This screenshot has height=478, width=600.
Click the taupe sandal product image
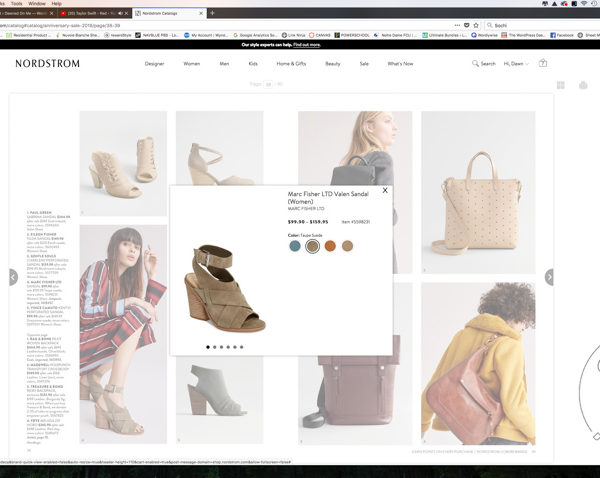click(225, 288)
